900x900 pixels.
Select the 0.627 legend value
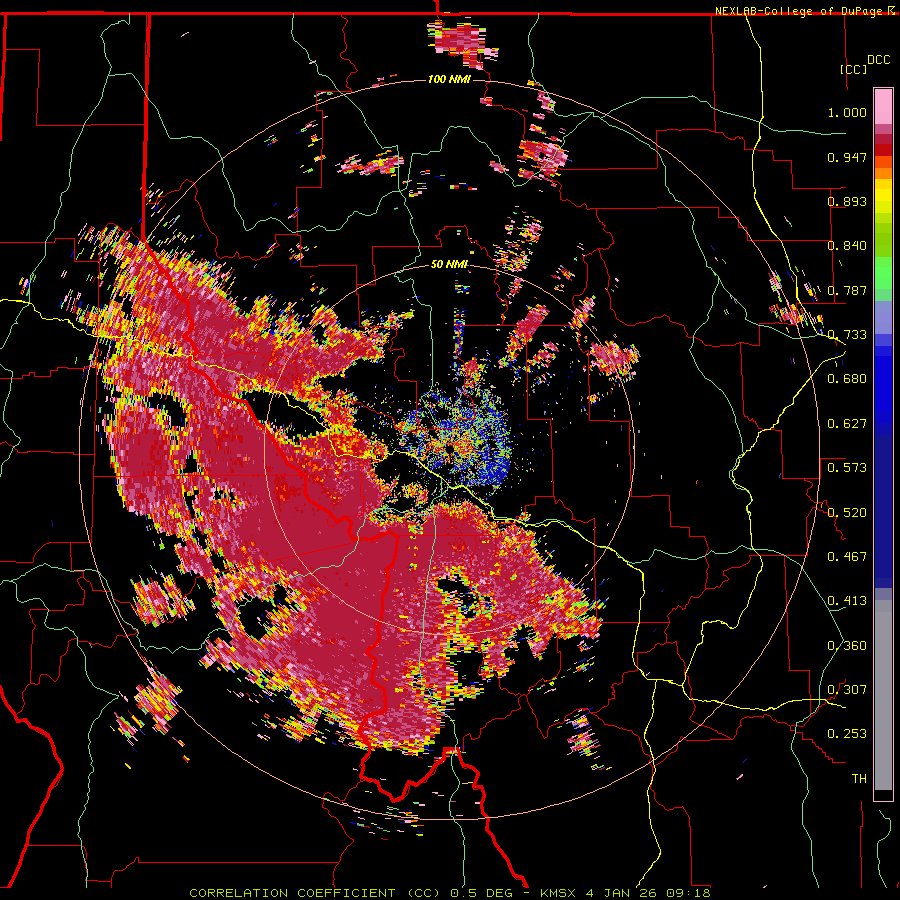click(x=847, y=424)
